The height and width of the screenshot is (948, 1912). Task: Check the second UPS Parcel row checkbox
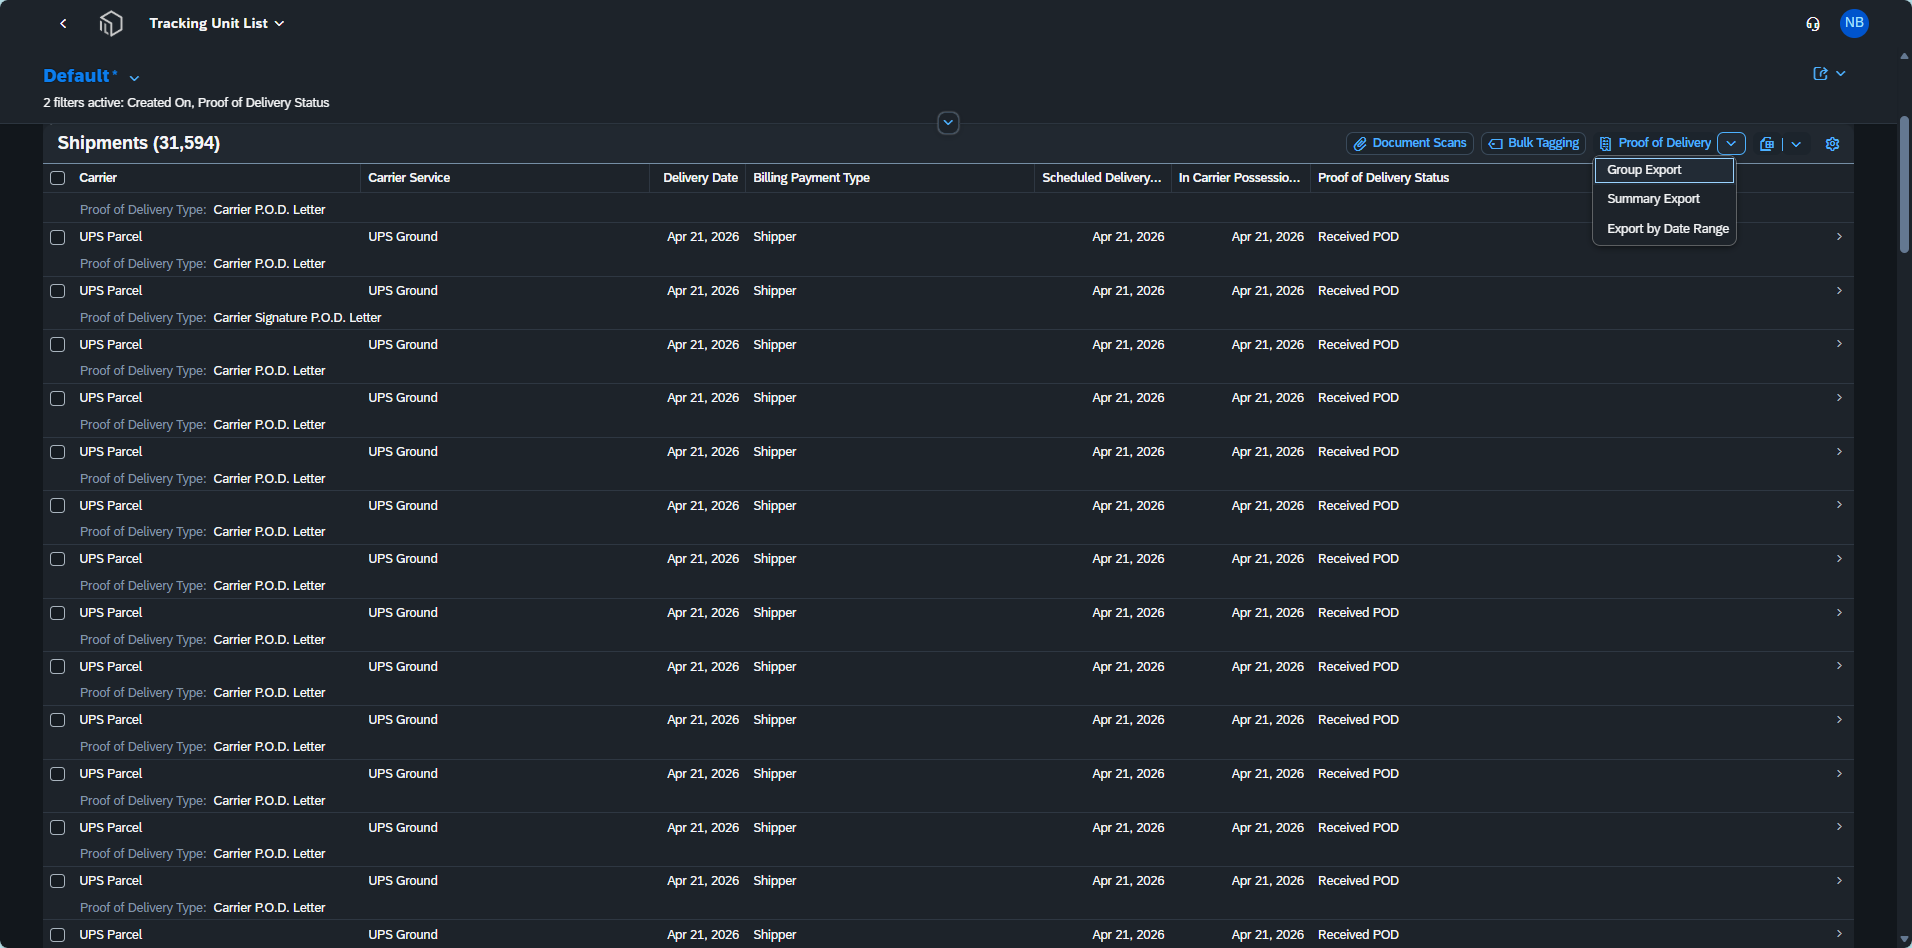pos(58,291)
